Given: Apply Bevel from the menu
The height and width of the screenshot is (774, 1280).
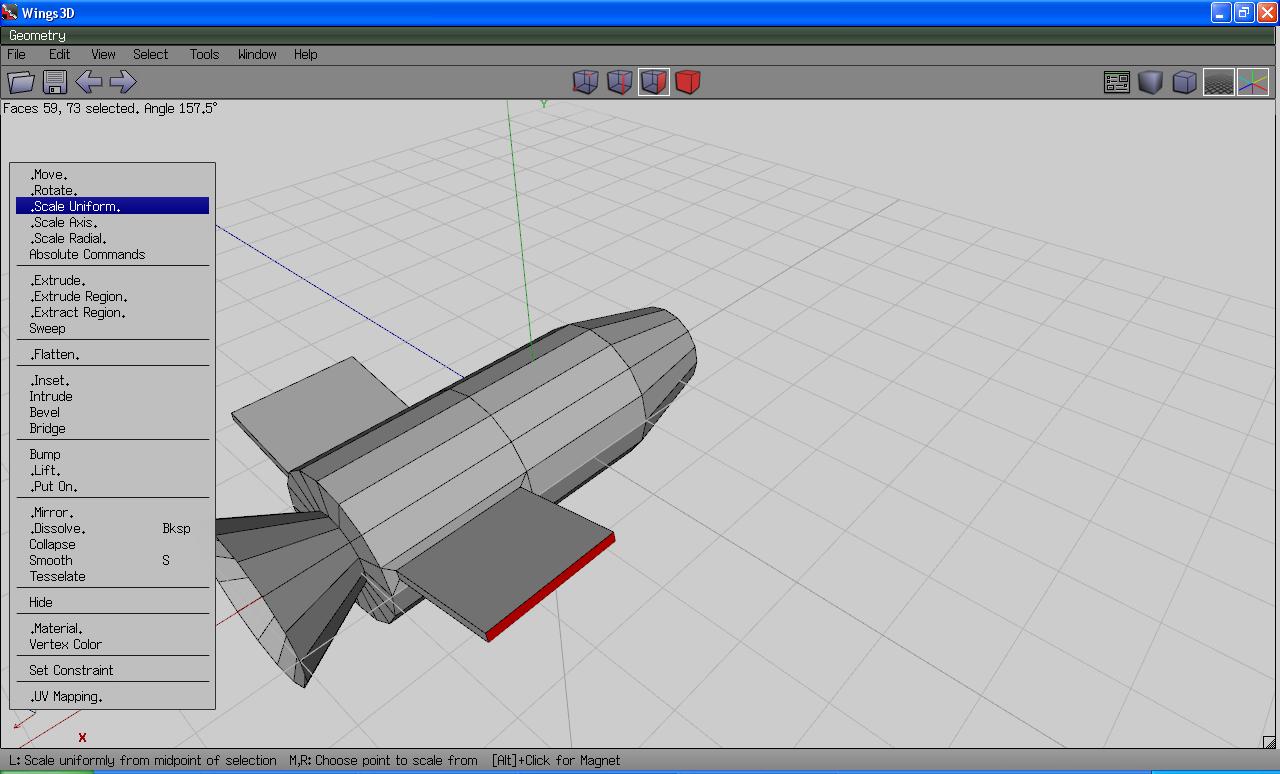Looking at the screenshot, I should tap(112, 412).
